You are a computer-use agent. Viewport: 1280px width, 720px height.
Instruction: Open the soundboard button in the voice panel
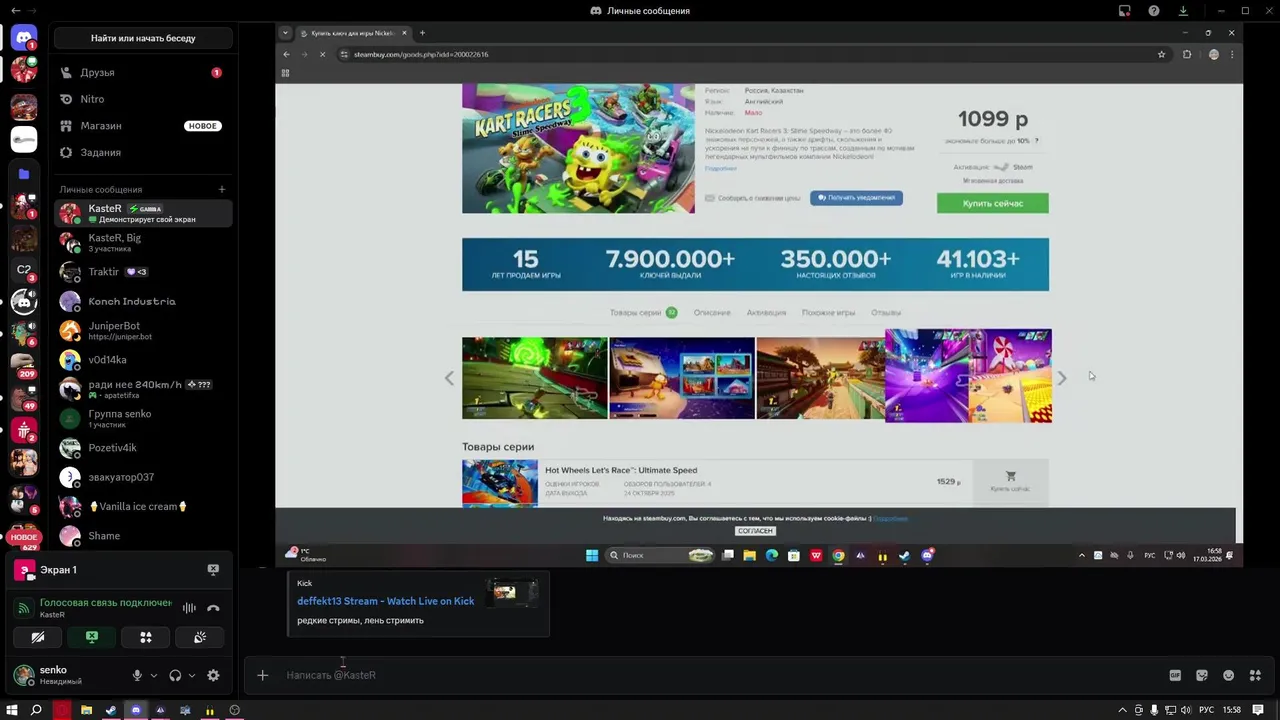[x=200, y=637]
